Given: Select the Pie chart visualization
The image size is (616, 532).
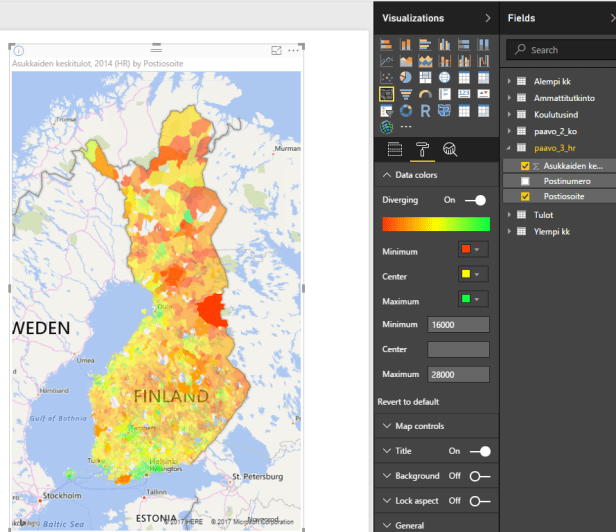Looking at the screenshot, I should (406, 77).
